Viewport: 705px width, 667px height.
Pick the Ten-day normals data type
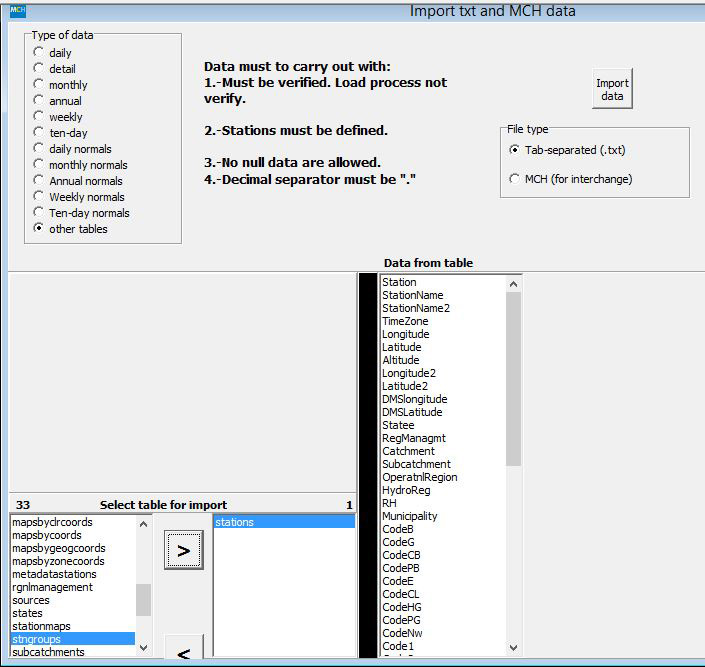39,213
